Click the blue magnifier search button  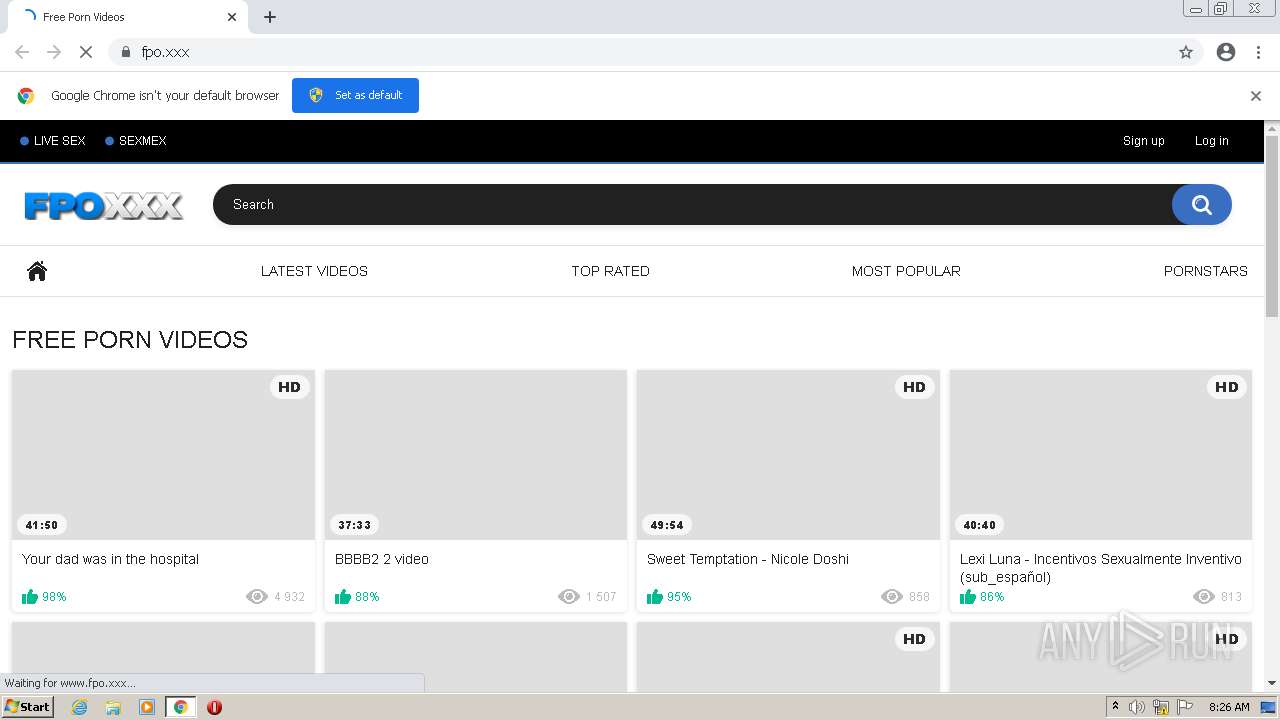pos(1202,205)
